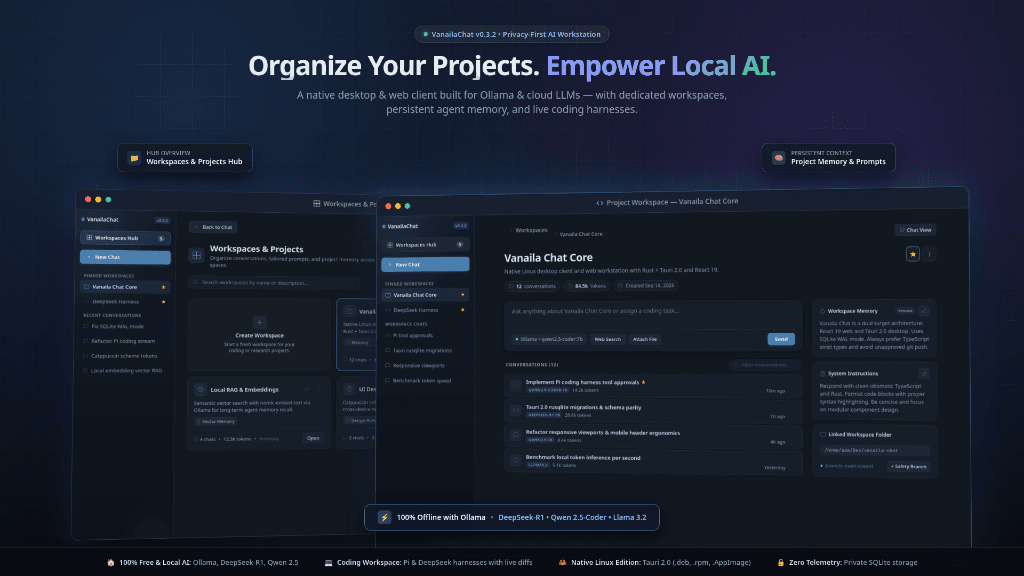
Task: Toggle the Vanaila Chat Core favorite star button
Action: pyautogui.click(x=913, y=254)
